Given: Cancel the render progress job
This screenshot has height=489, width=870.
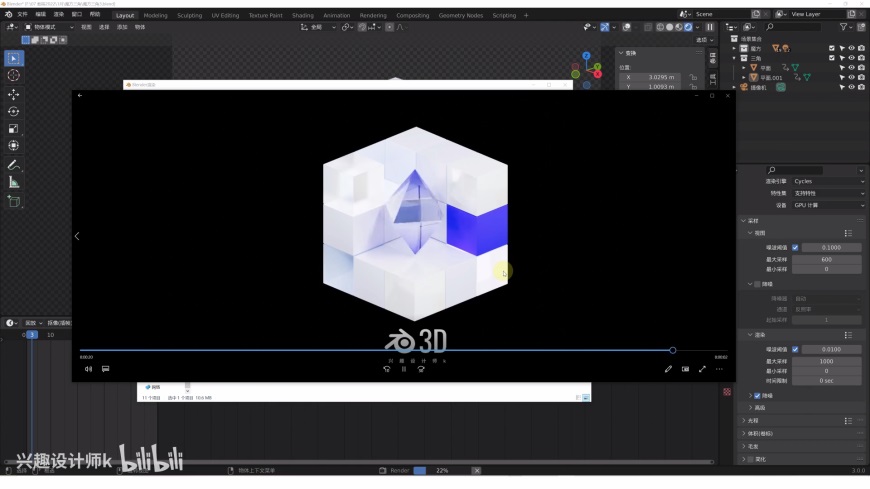Looking at the screenshot, I should (x=477, y=471).
